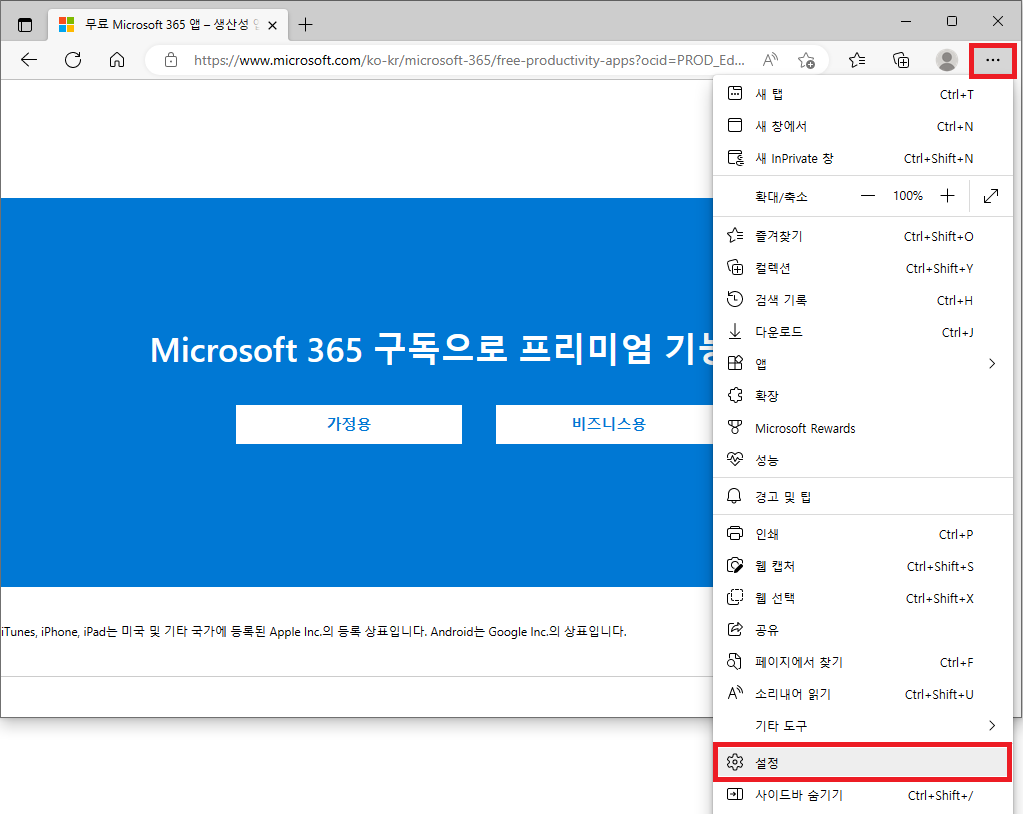Open the profile avatar
This screenshot has width=1023, height=814.
click(x=947, y=60)
